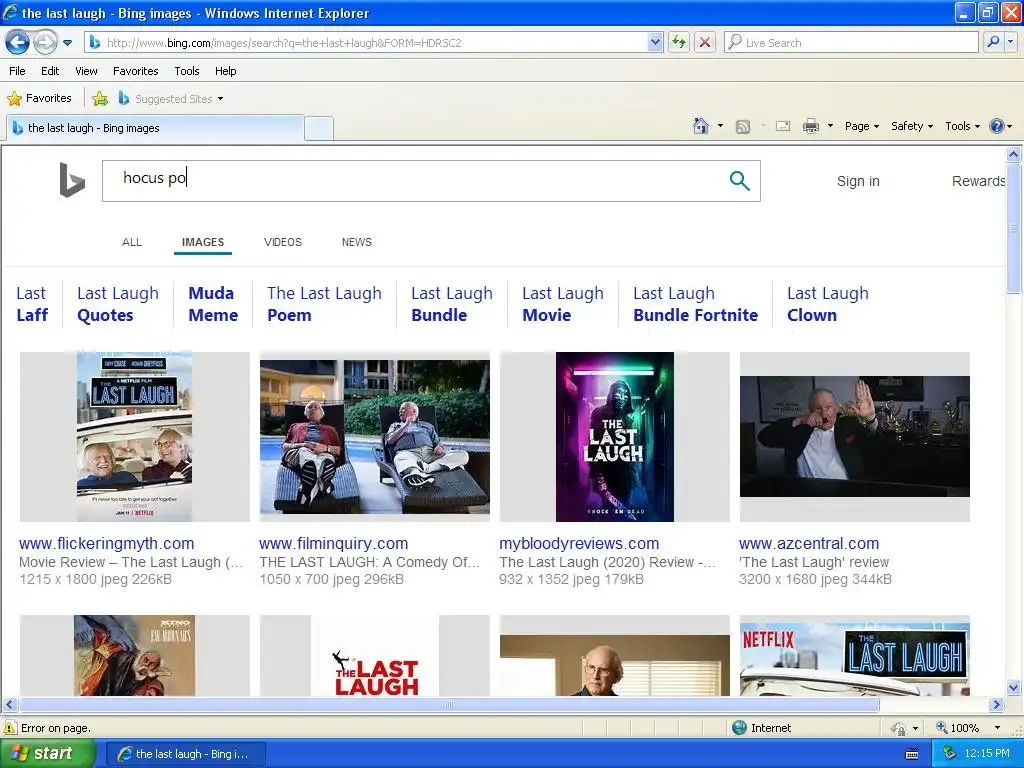Screen dimensions: 1024x768
Task: Click the Rewards link
Action: [x=978, y=181]
